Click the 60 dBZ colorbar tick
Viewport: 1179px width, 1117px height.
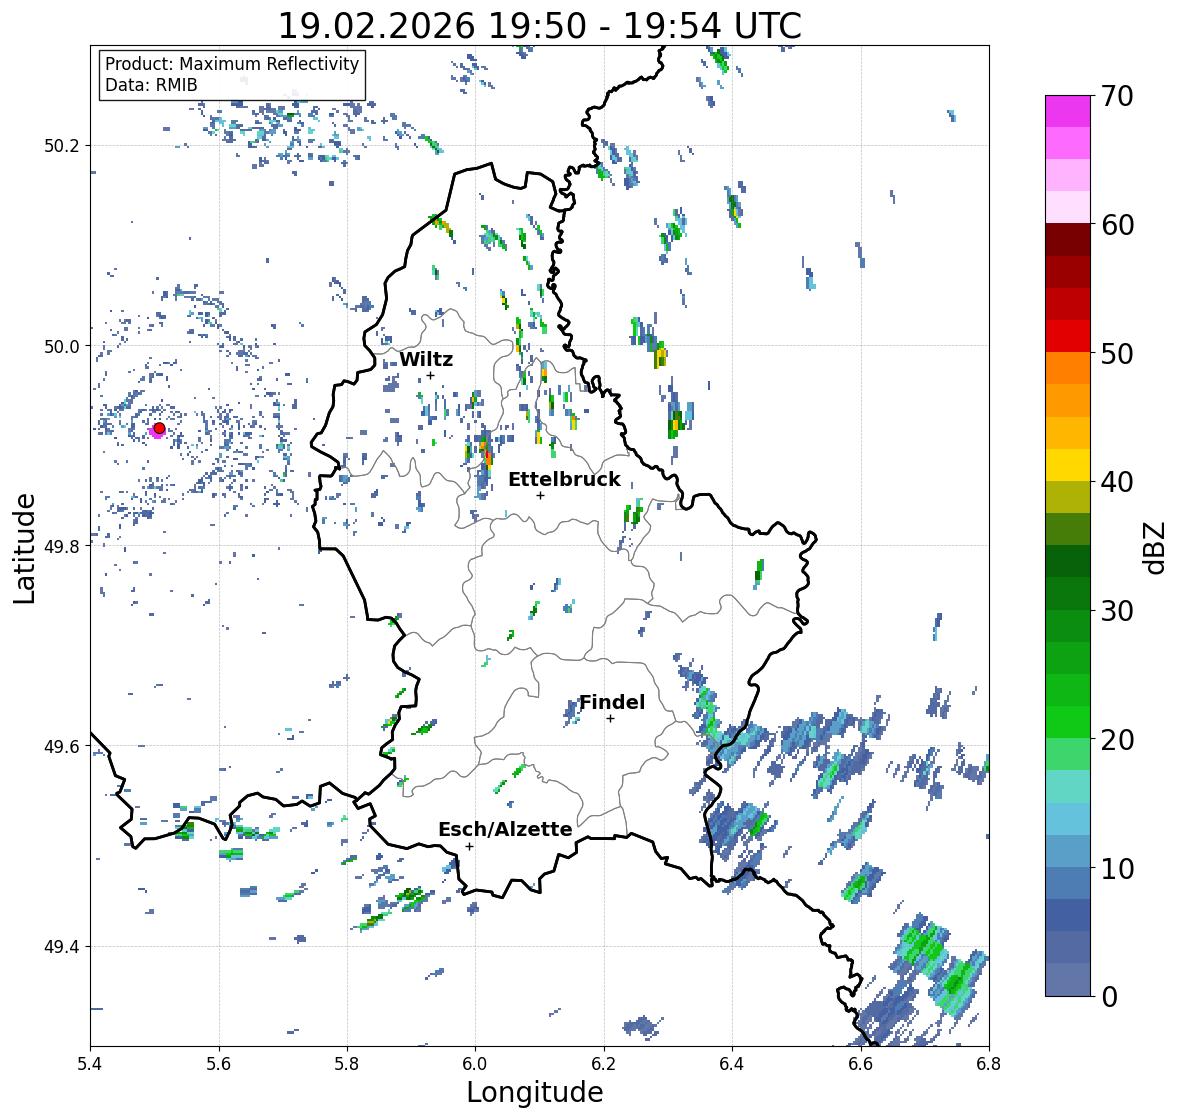click(1117, 225)
